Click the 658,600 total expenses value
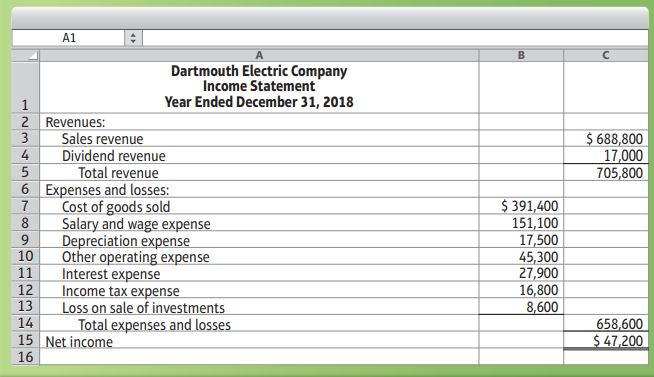 click(619, 324)
